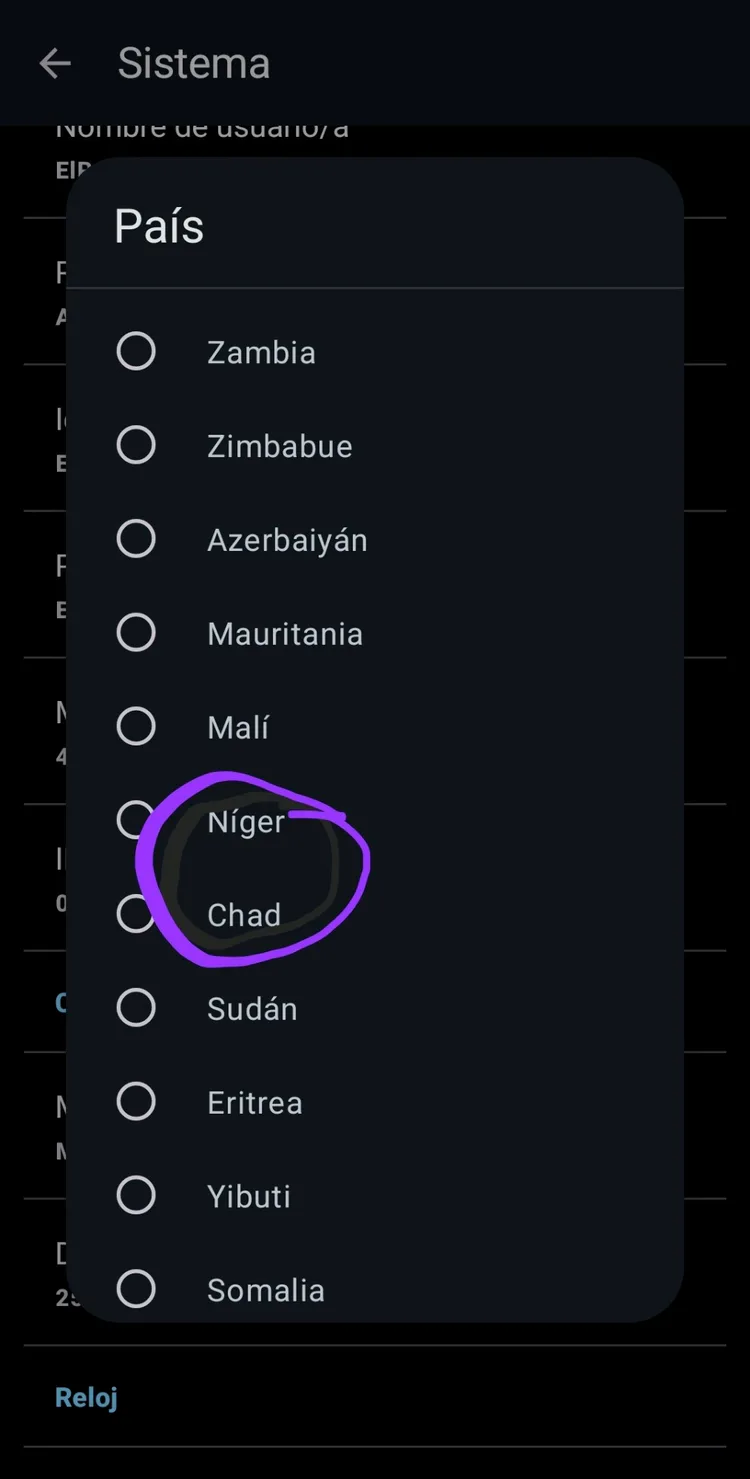The image size is (750, 1479).
Task: Choose the Níger radio circle
Action: click(136, 820)
